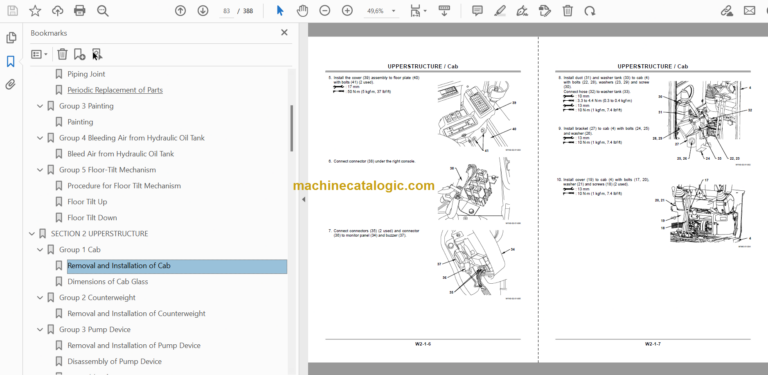Image resolution: width=768 pixels, height=375 pixels.
Task: Click the bookmarks panel scrollbar thumb
Action: (292, 128)
